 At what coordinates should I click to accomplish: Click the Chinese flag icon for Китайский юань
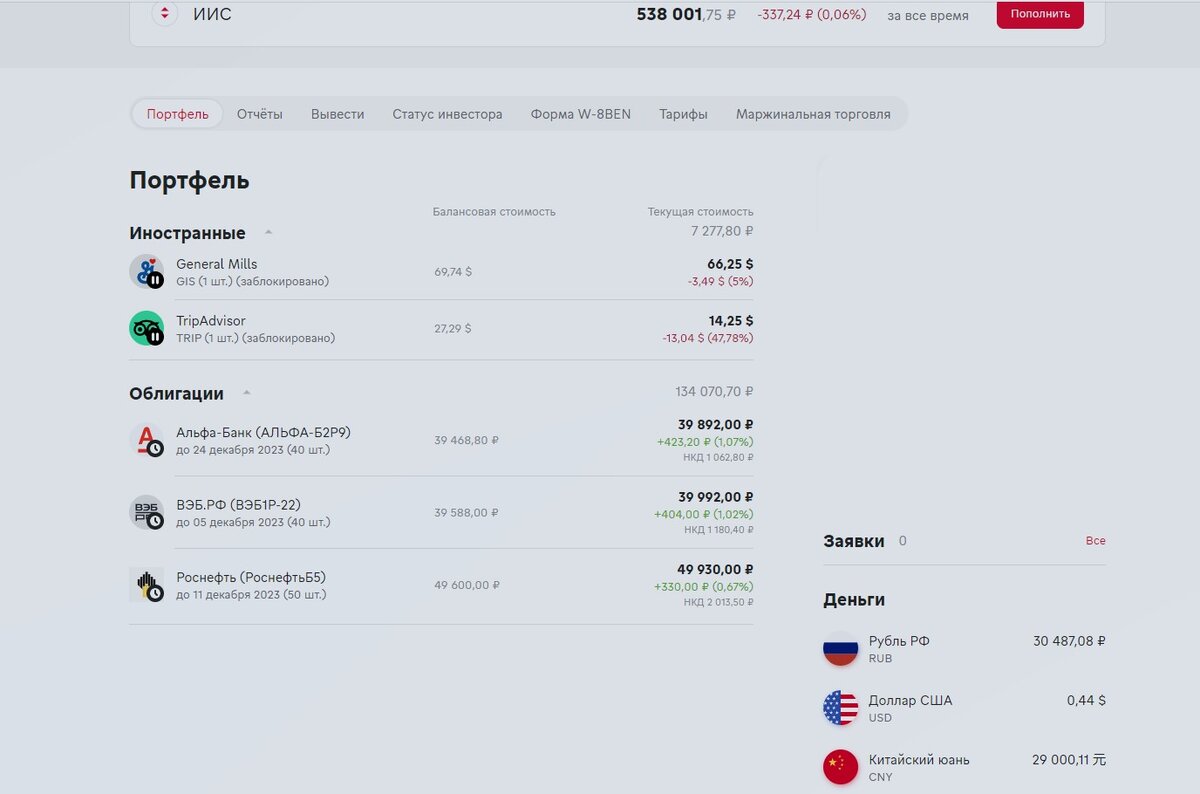[x=841, y=767]
